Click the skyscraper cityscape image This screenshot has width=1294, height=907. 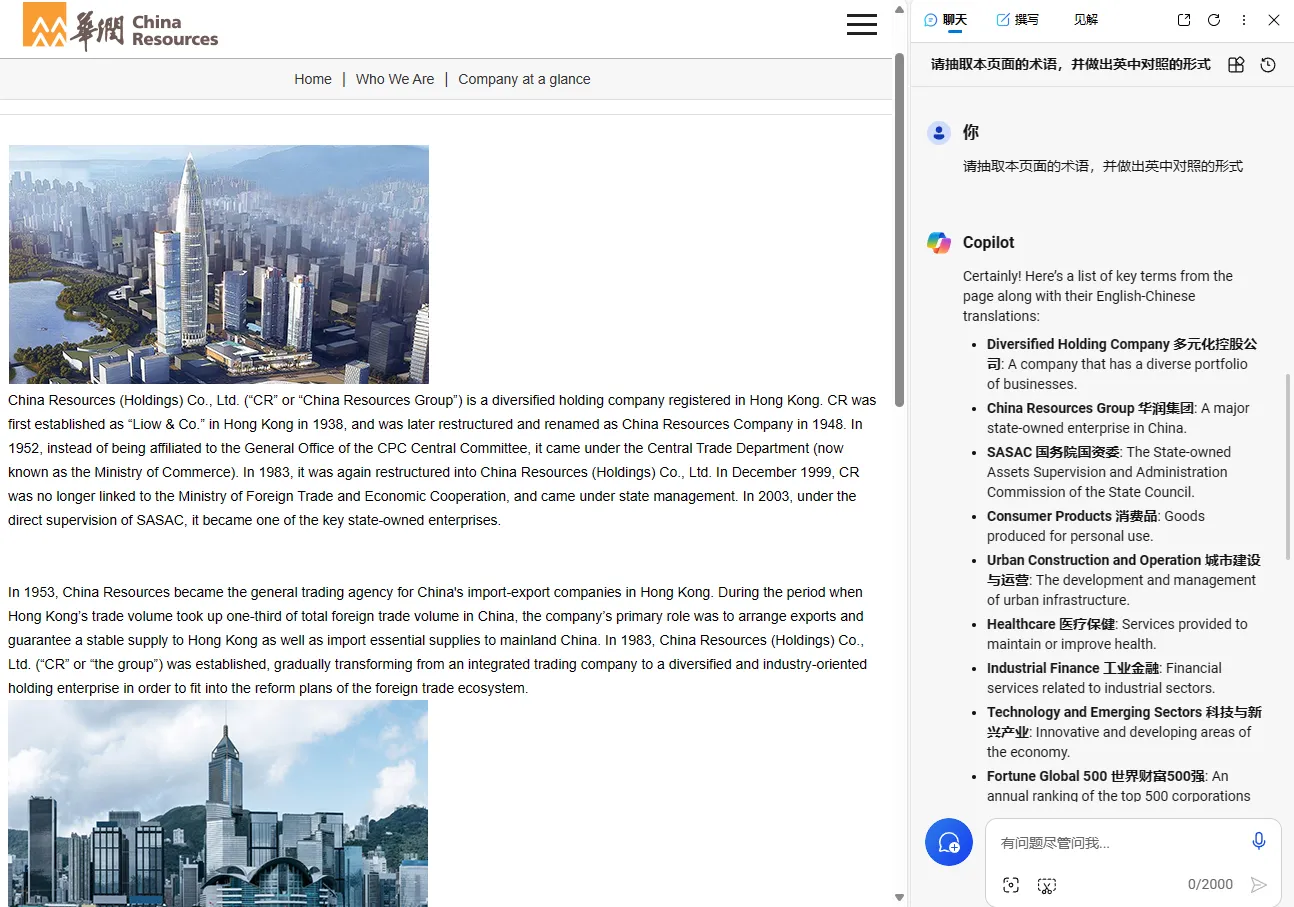coord(219,264)
